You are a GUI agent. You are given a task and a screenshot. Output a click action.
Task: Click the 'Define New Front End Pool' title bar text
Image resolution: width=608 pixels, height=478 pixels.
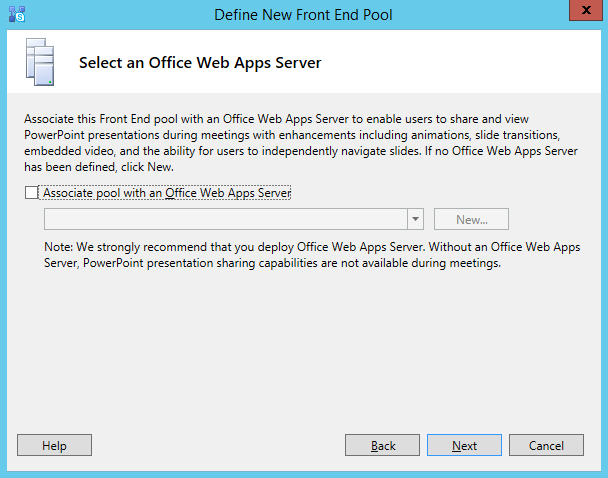[304, 14]
